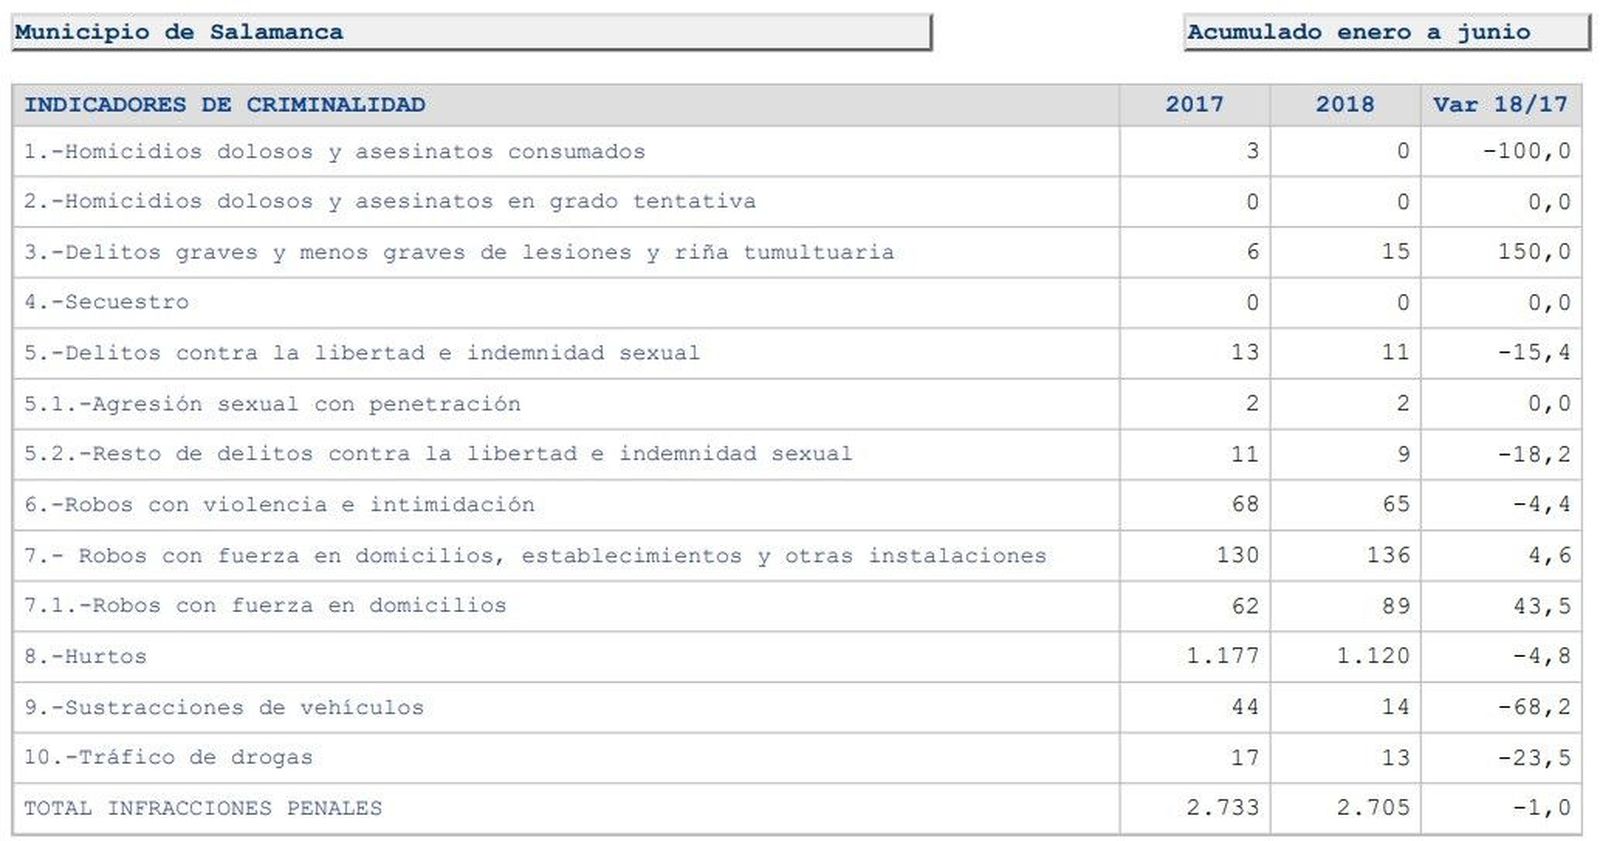Image resolution: width=1600 pixels, height=841 pixels.
Task: Select the 8.-Hurtos row label
Action: (86, 657)
